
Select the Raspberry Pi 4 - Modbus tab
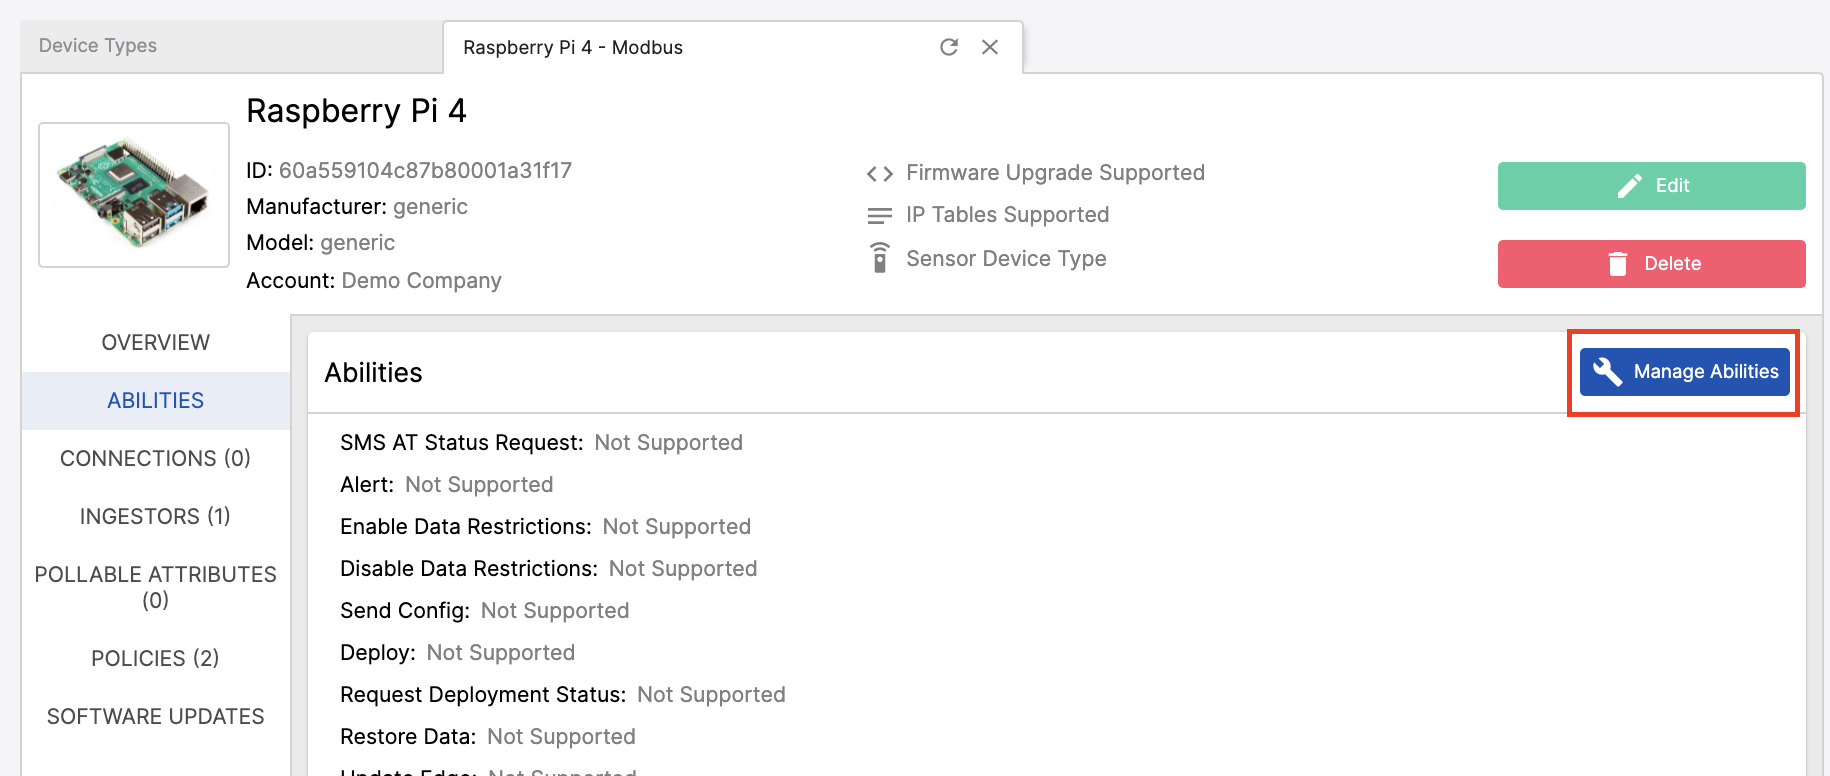[573, 48]
